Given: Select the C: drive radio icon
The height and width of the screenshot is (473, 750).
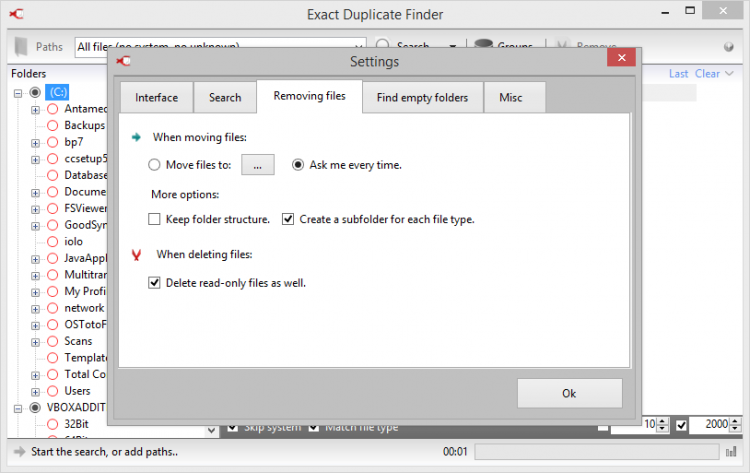Looking at the screenshot, I should (35, 92).
